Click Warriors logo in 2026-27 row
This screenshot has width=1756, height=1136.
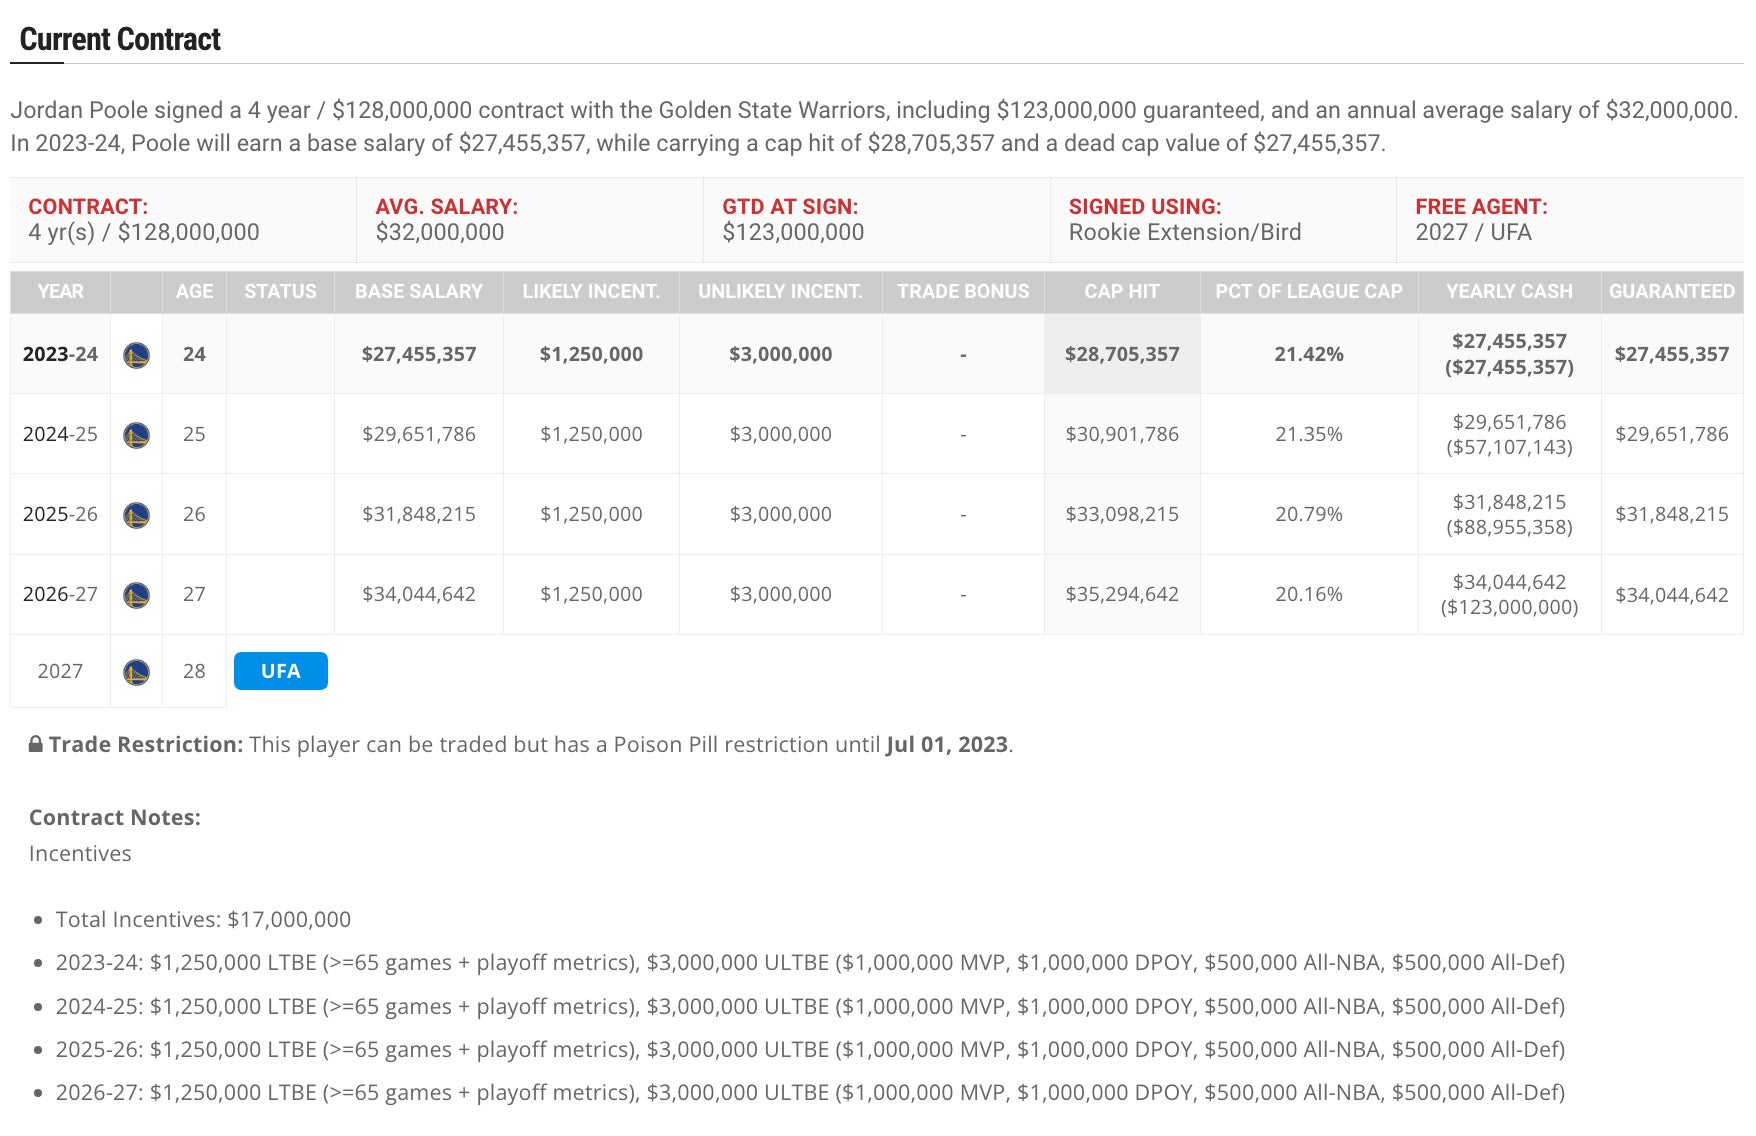pyautogui.click(x=136, y=595)
